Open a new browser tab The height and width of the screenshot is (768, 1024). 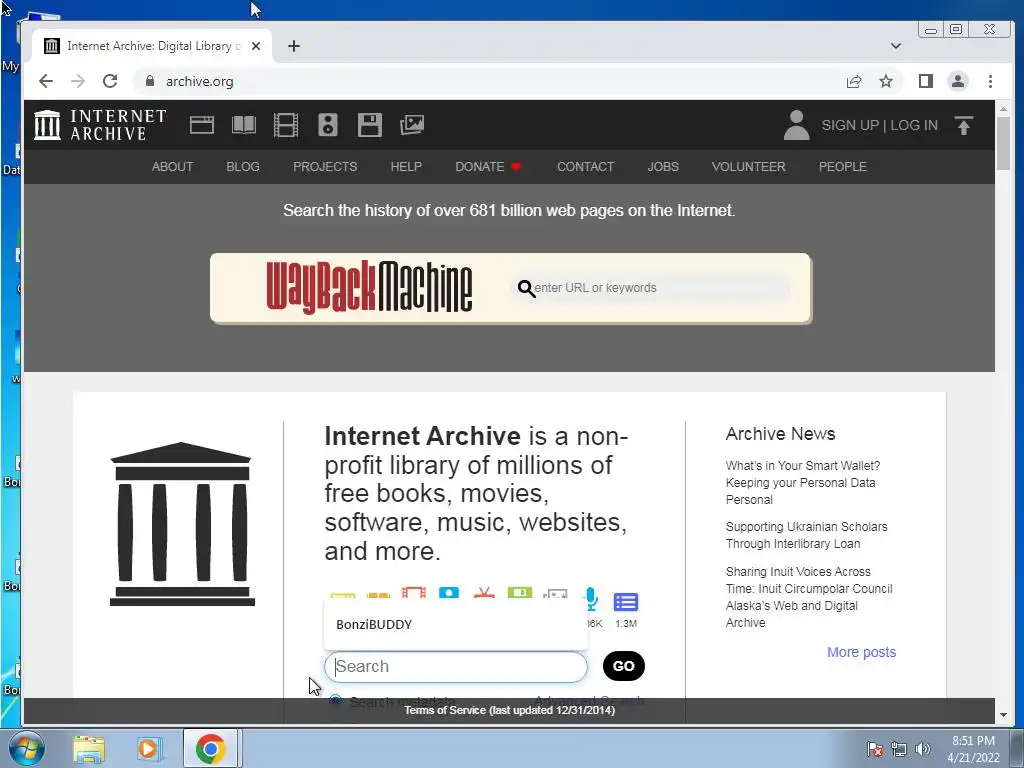coord(294,46)
